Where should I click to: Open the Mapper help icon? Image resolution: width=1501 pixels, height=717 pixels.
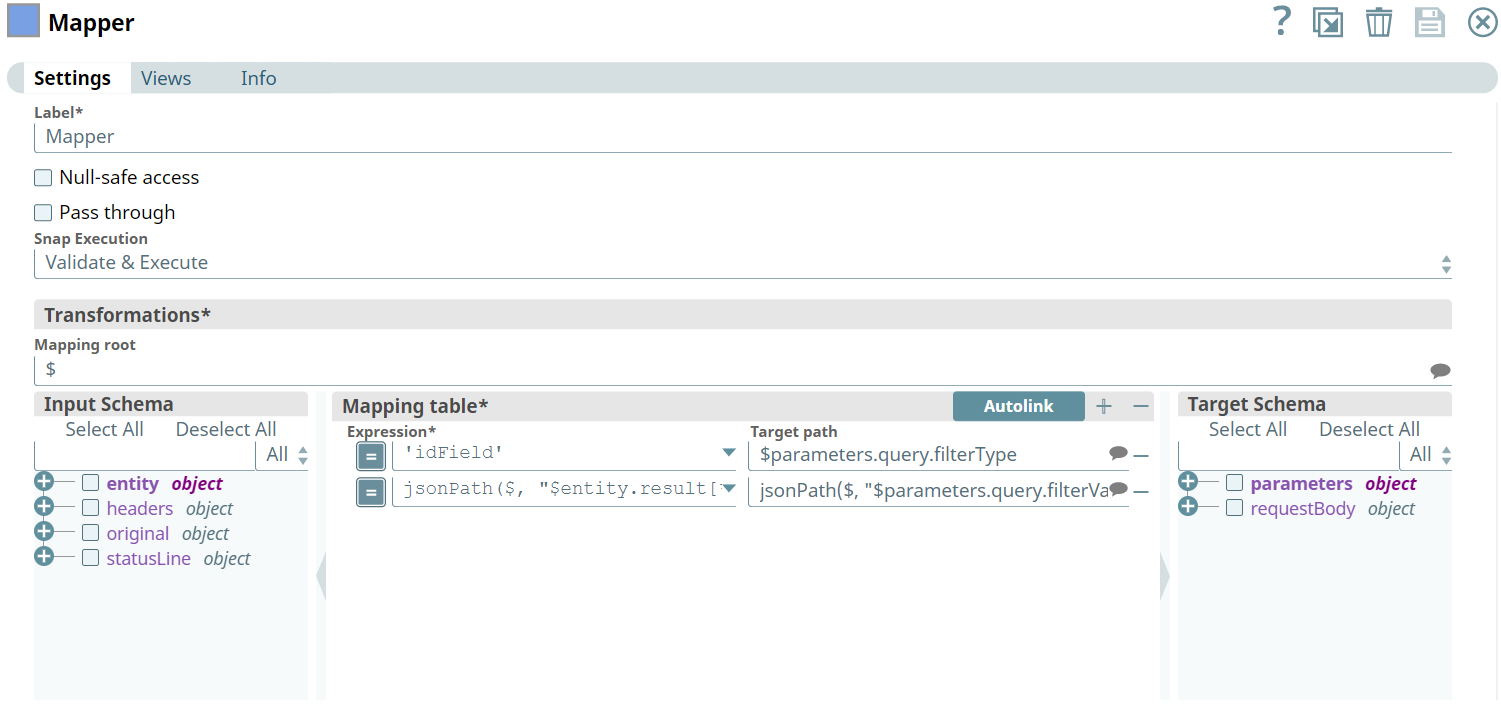(x=1281, y=21)
